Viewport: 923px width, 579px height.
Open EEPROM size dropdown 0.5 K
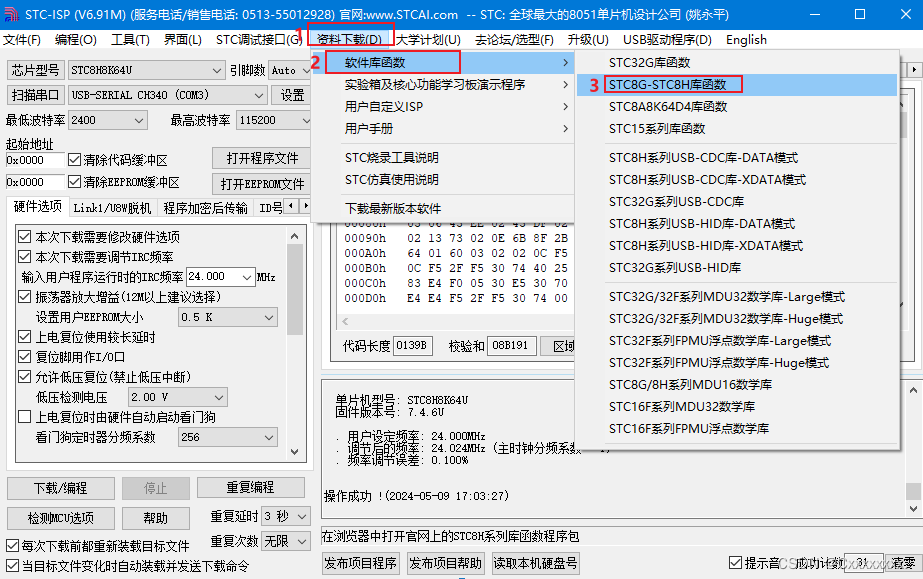pyautogui.click(x=228, y=317)
